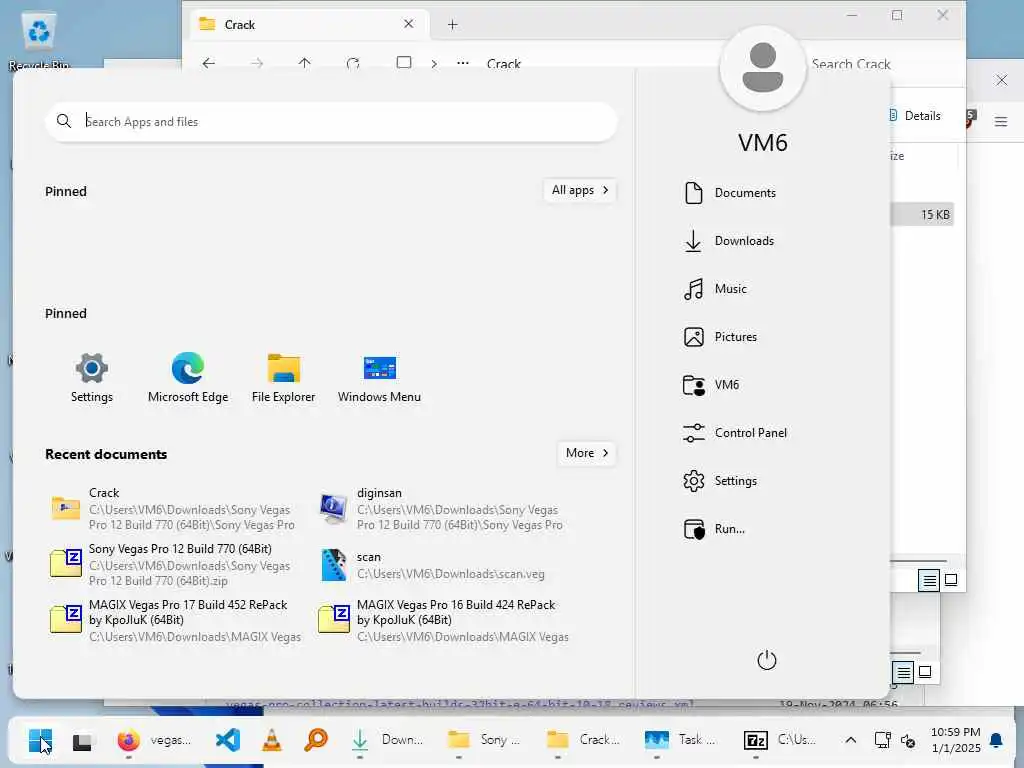Switch File Explorer to large thumbnails view
Viewport: 1024px width, 768px height.
tap(951, 580)
